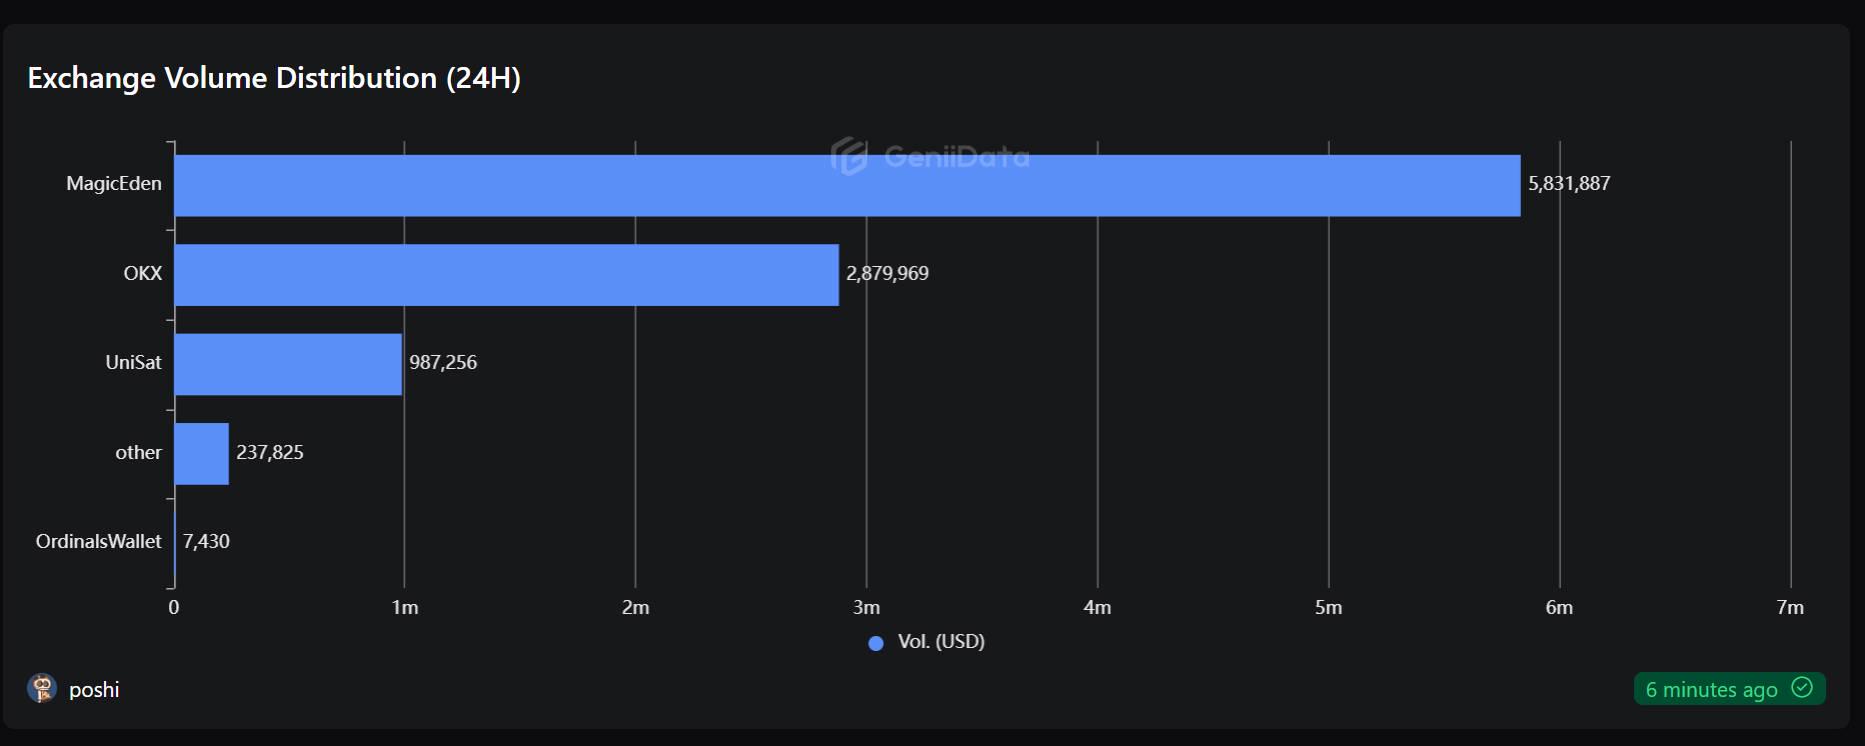Click the Exchange Volume Distribution (24H) title

pyautogui.click(x=274, y=78)
